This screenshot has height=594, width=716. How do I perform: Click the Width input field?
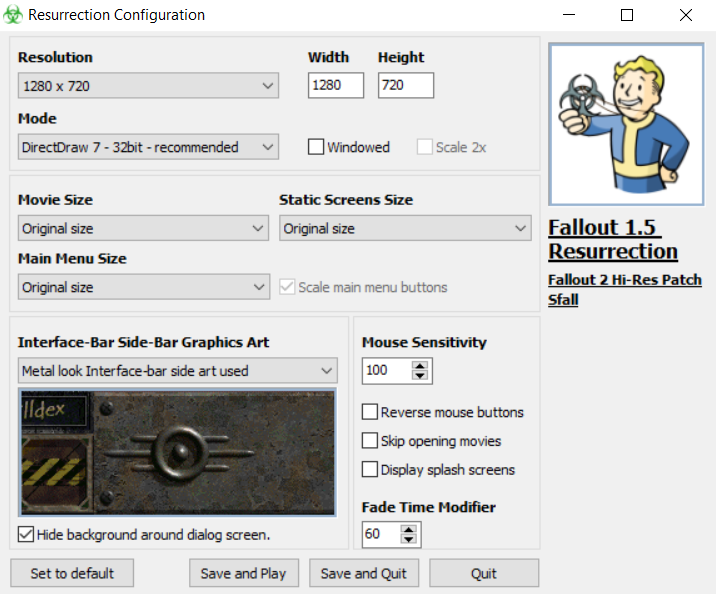click(335, 86)
